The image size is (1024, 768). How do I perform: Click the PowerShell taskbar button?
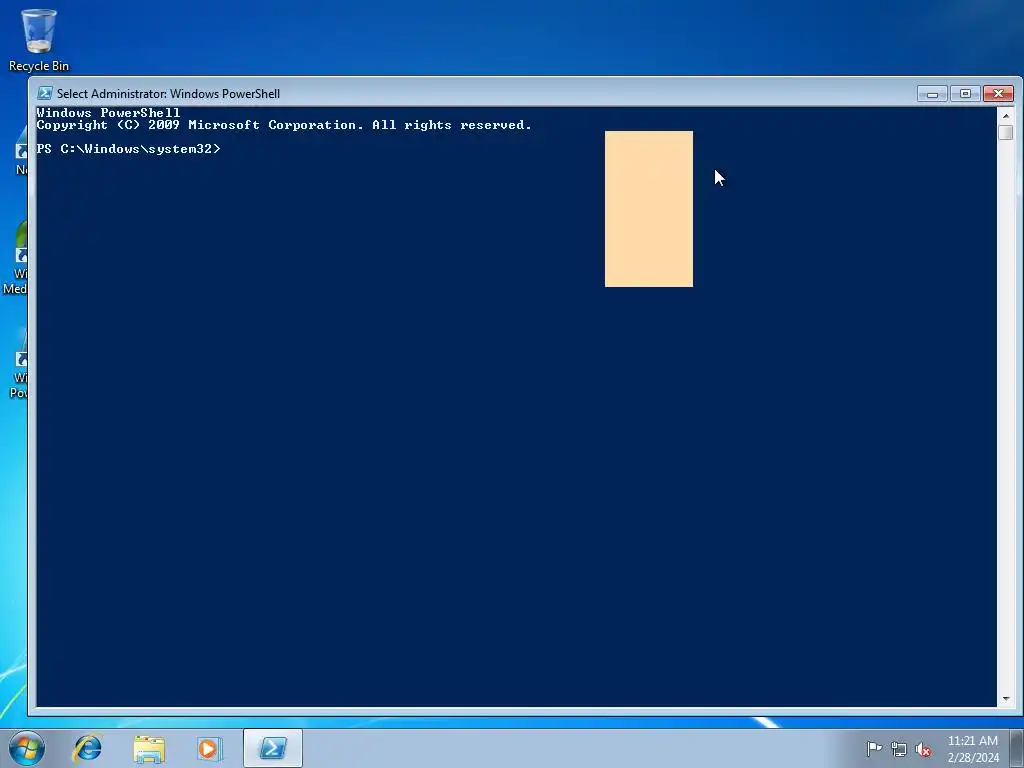coord(273,748)
